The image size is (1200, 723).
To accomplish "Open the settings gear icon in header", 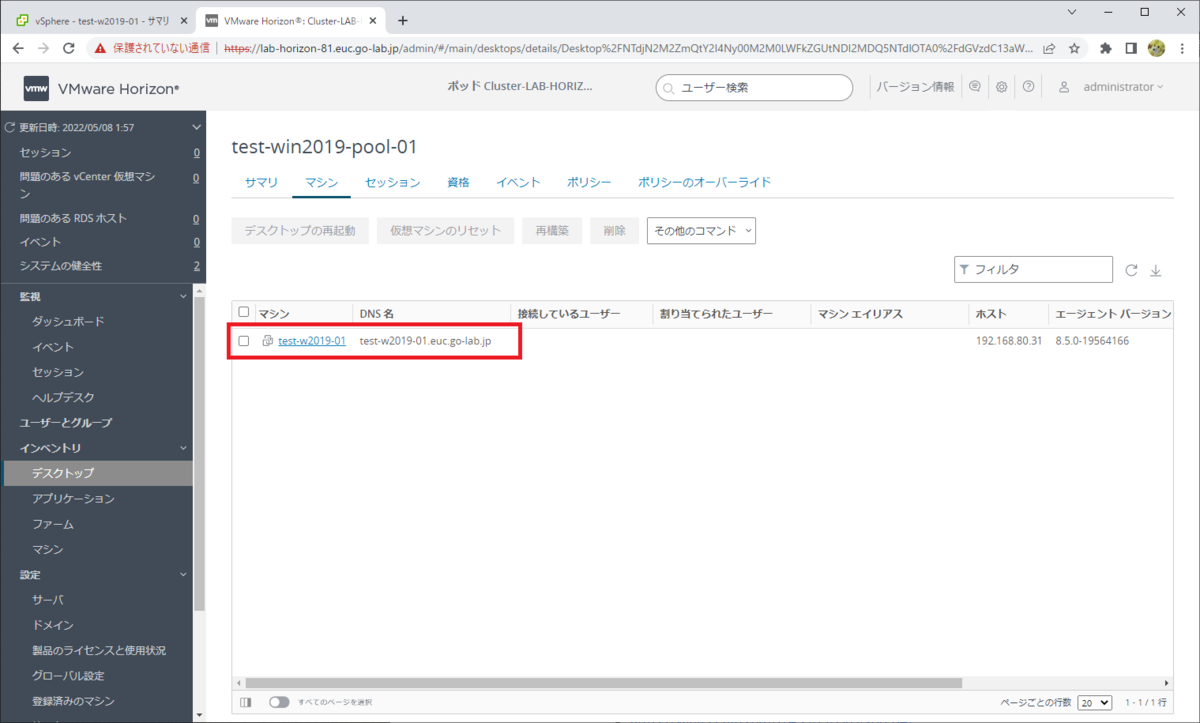I will 1001,88.
